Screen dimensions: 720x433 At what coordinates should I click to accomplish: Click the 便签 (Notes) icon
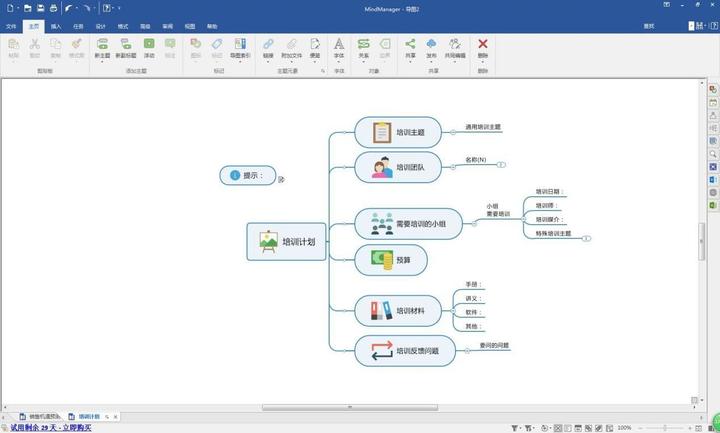[x=315, y=44]
